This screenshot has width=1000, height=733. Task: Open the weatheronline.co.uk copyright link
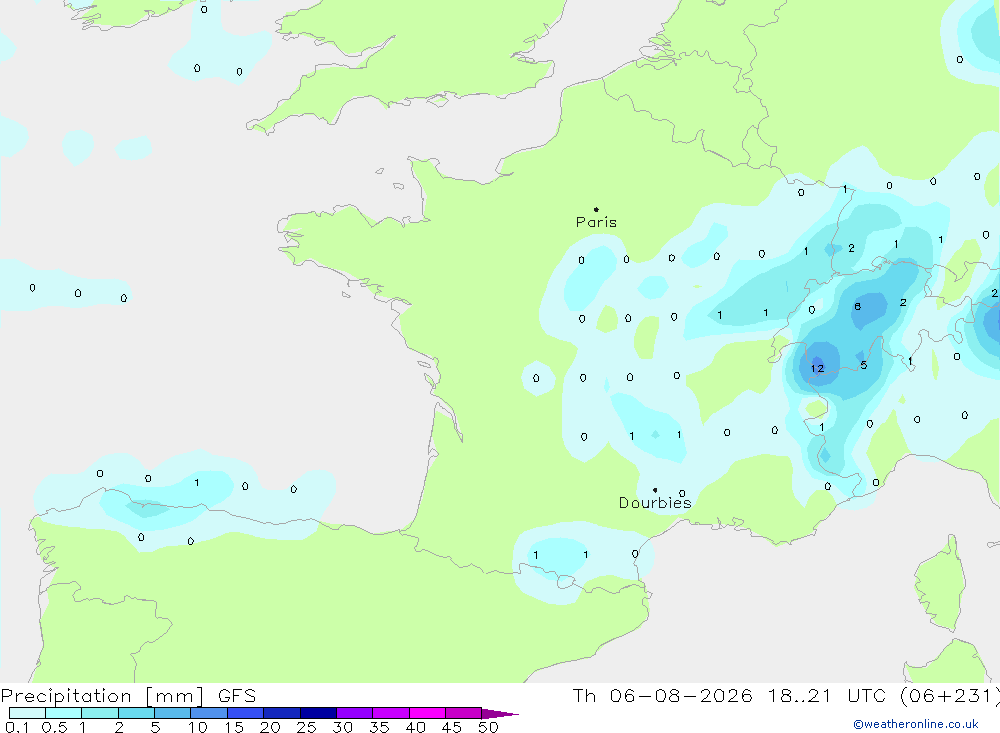pos(916,724)
